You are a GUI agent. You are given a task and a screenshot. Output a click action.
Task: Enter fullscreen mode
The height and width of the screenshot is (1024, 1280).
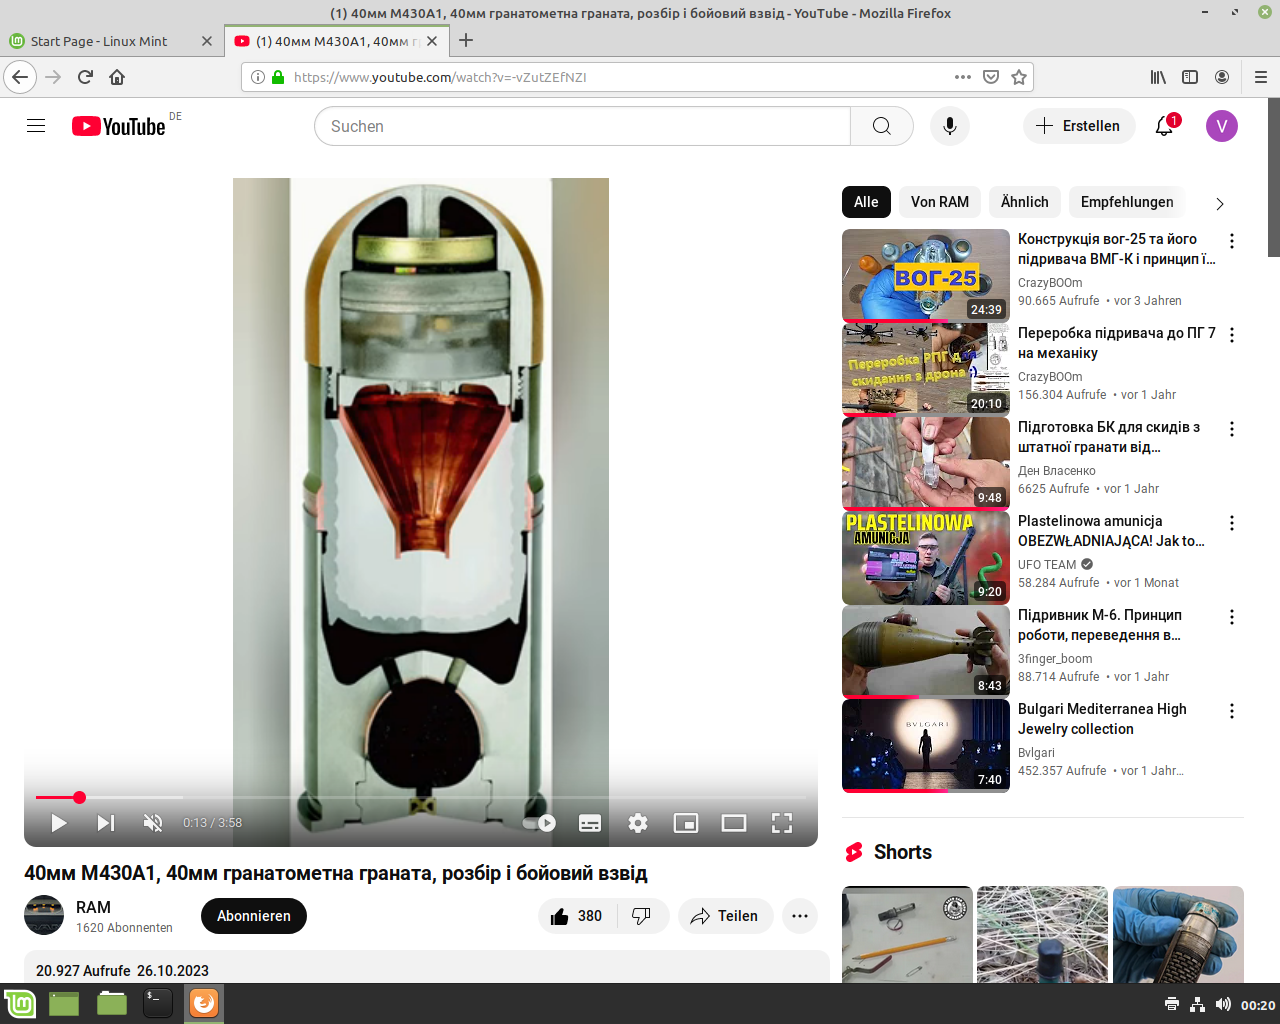(782, 823)
